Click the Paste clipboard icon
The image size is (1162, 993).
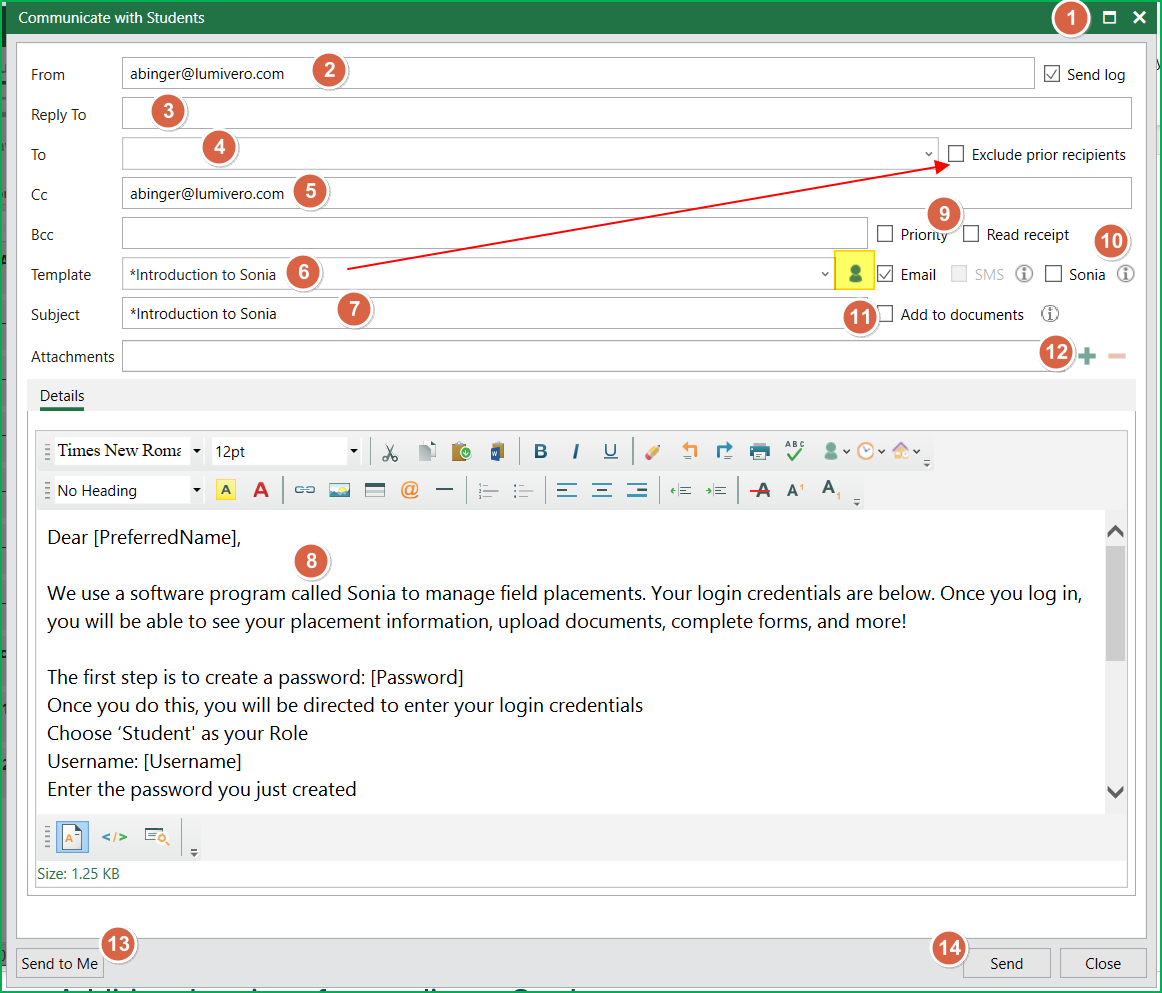462,451
